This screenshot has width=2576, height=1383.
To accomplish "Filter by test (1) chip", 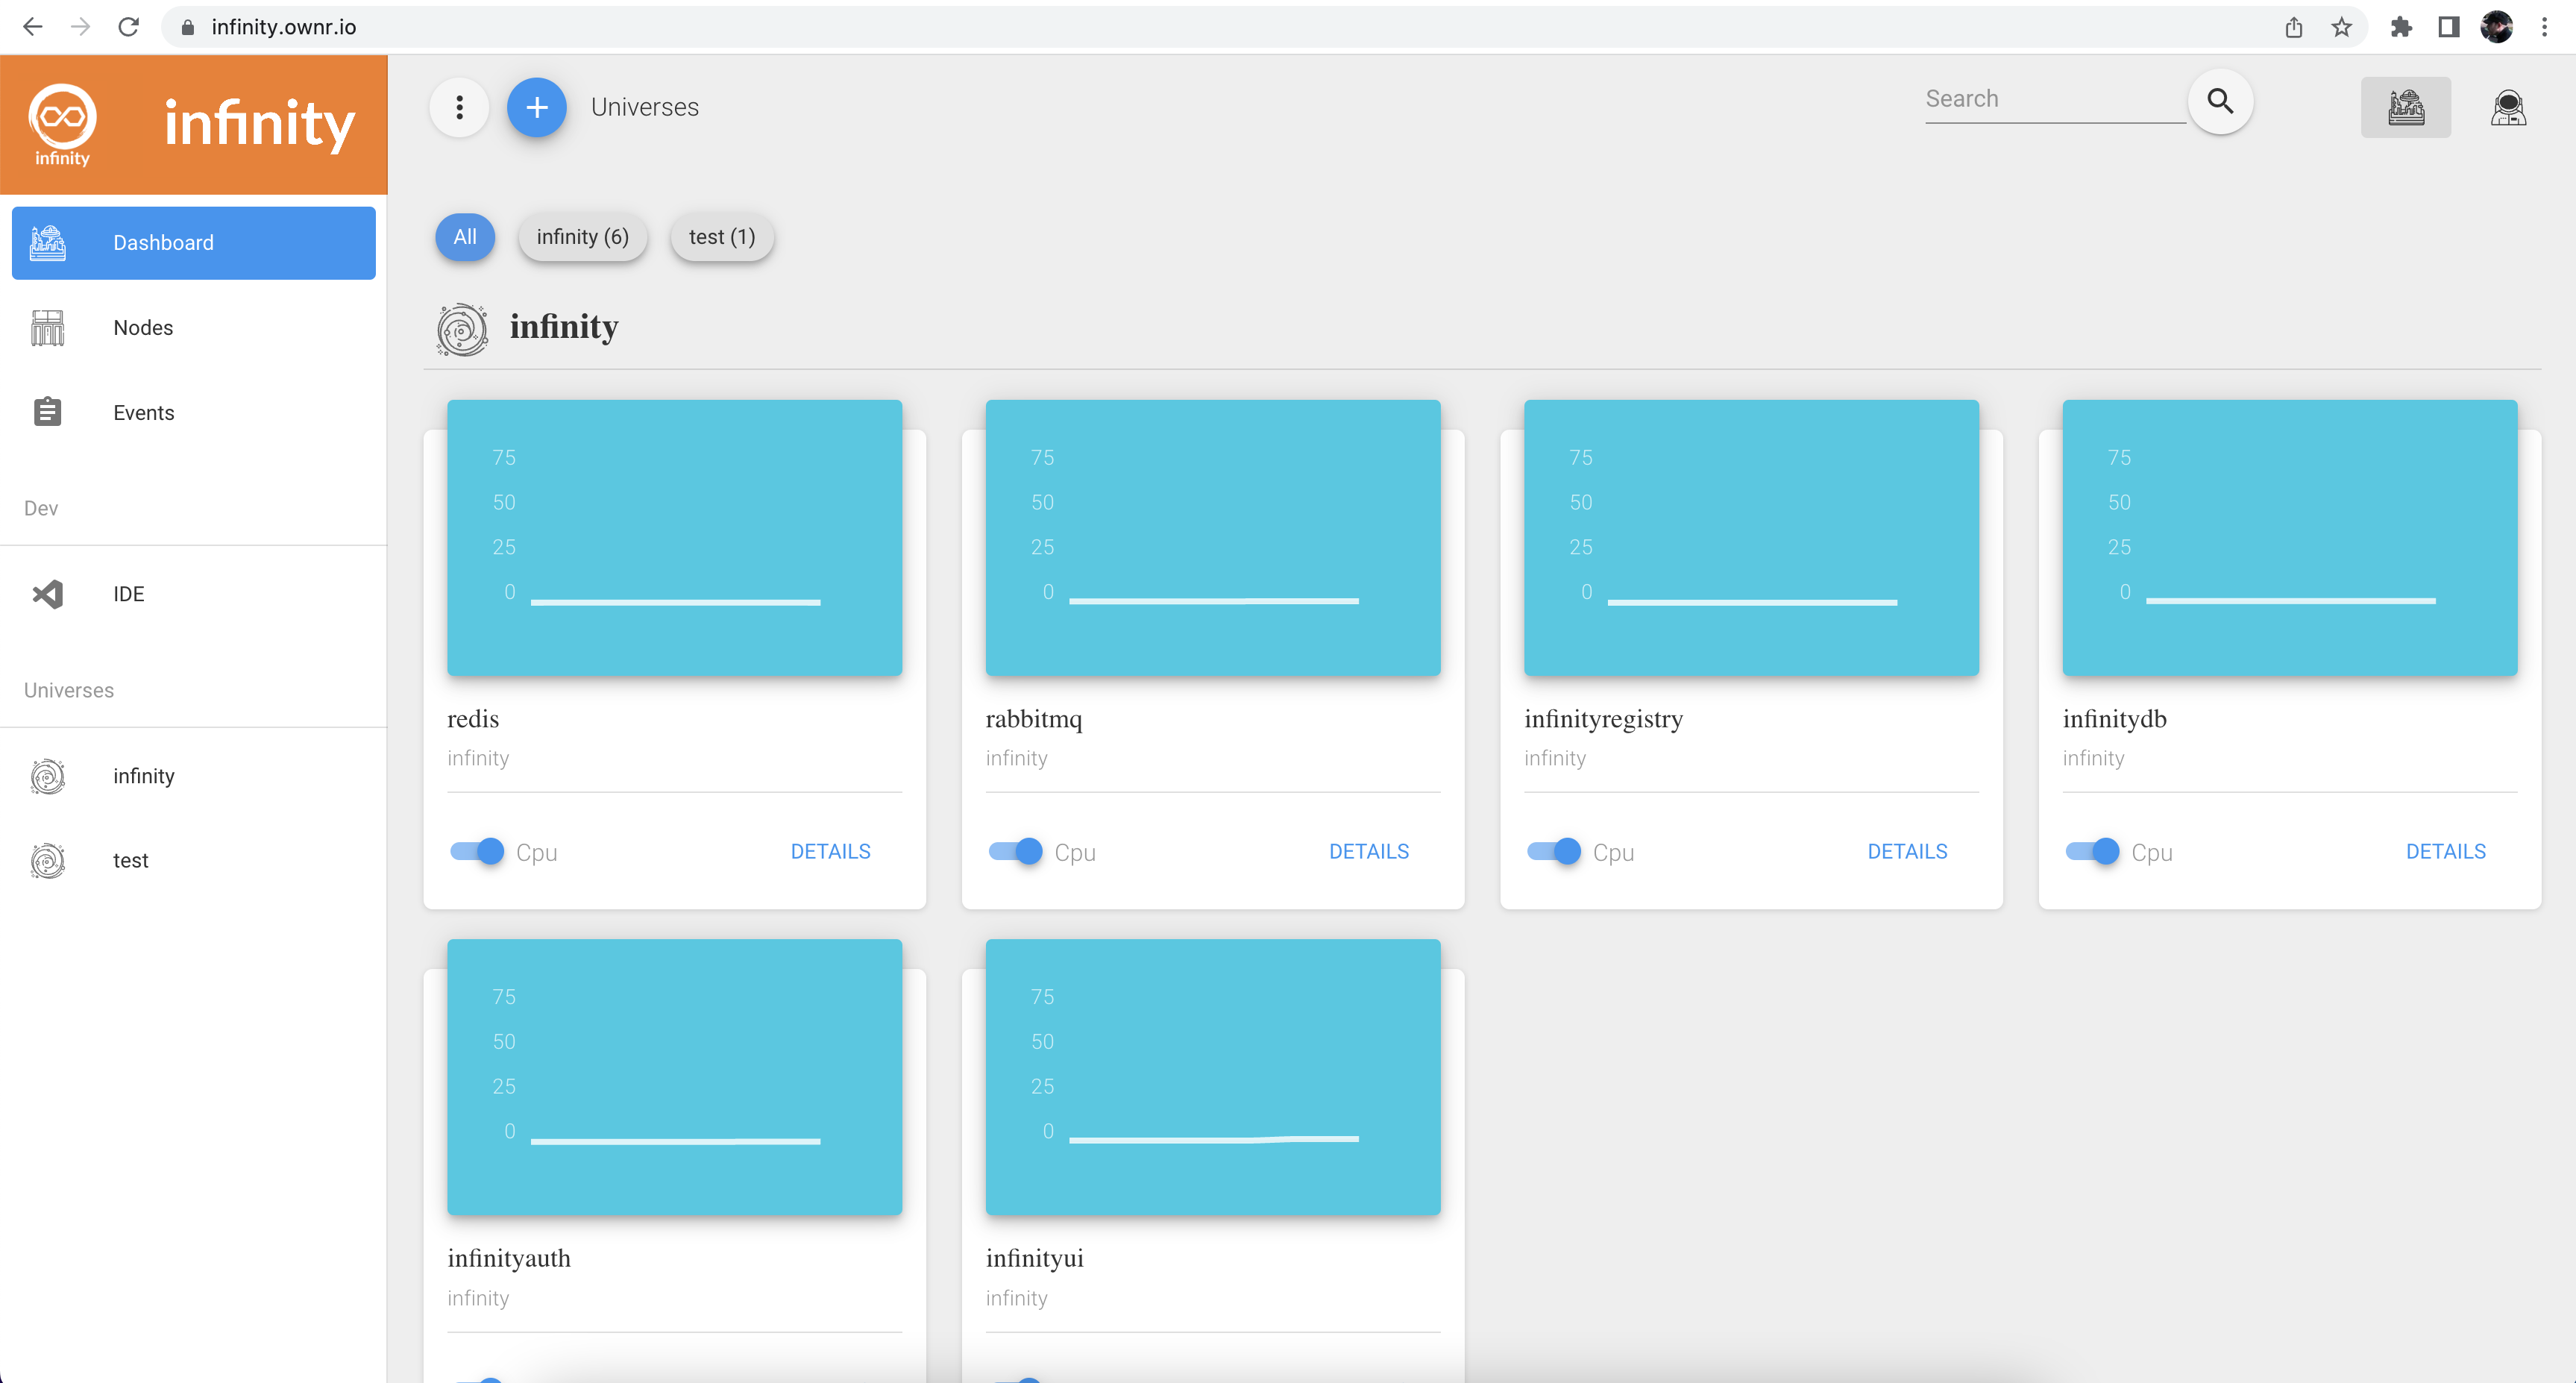I will [x=721, y=237].
